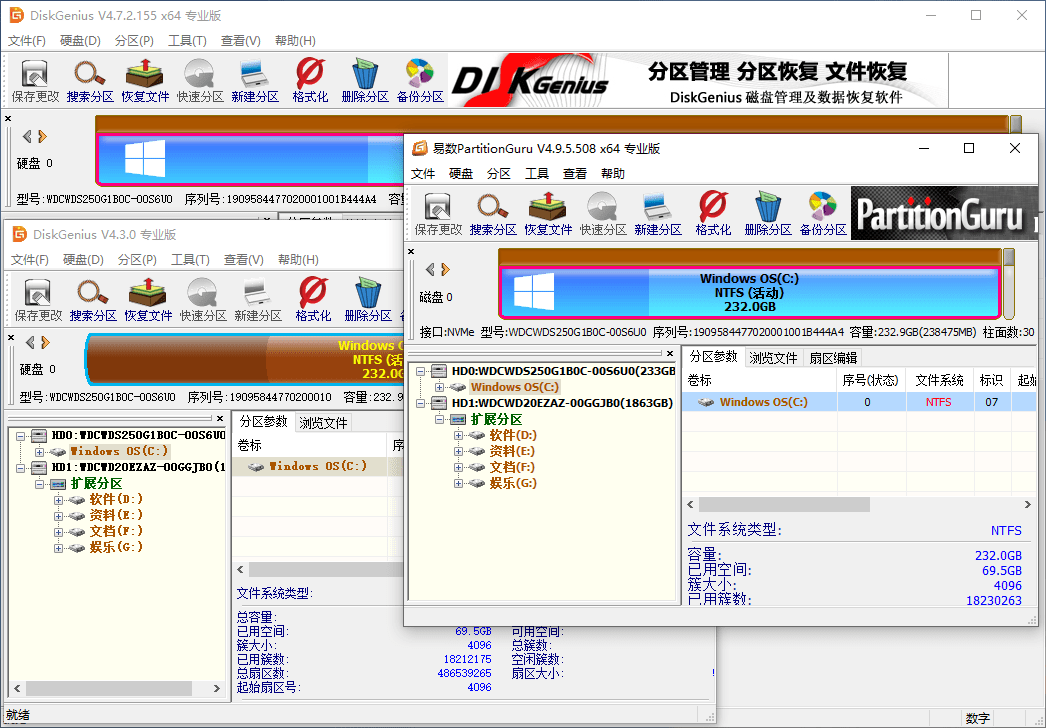Click PartitionGuru logo banner
Screen dimensions: 1046x728
[944, 214]
